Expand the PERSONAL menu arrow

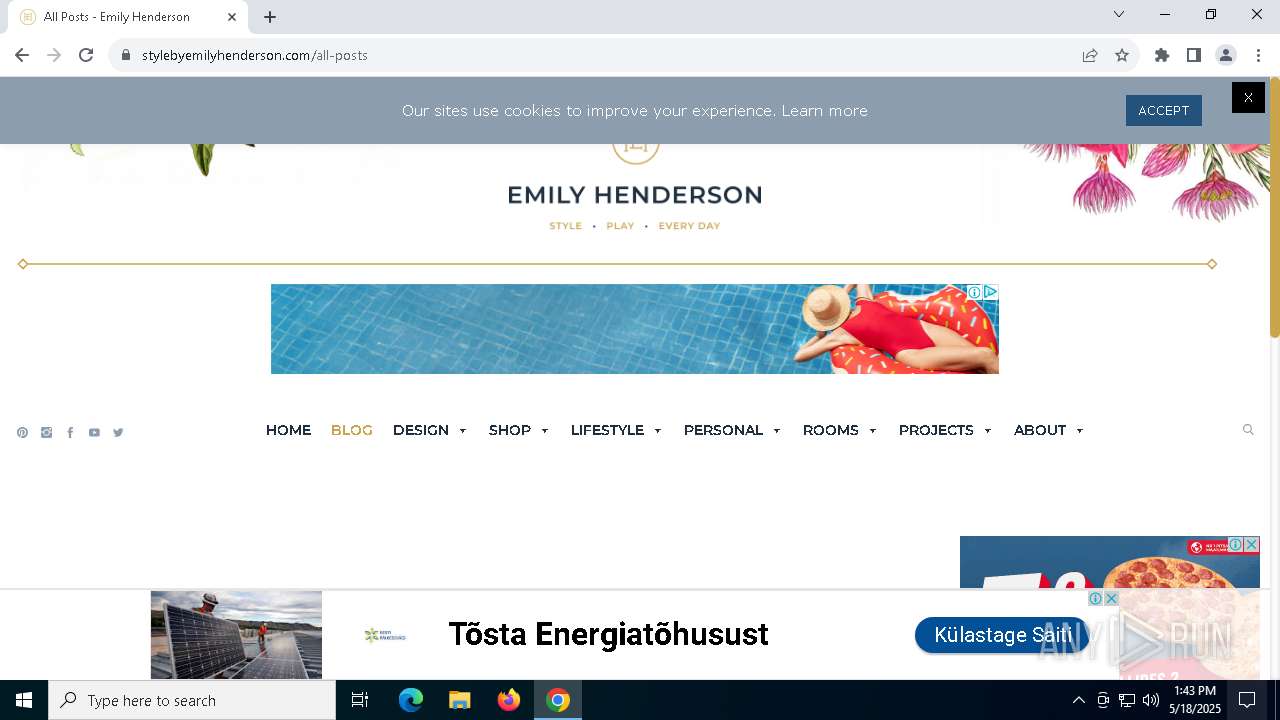coord(776,431)
